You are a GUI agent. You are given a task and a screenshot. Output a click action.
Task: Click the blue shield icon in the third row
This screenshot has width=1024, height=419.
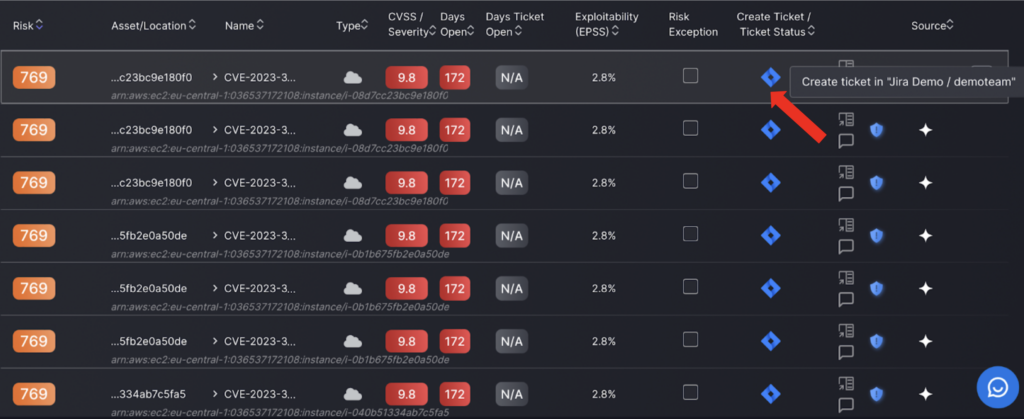click(x=876, y=183)
